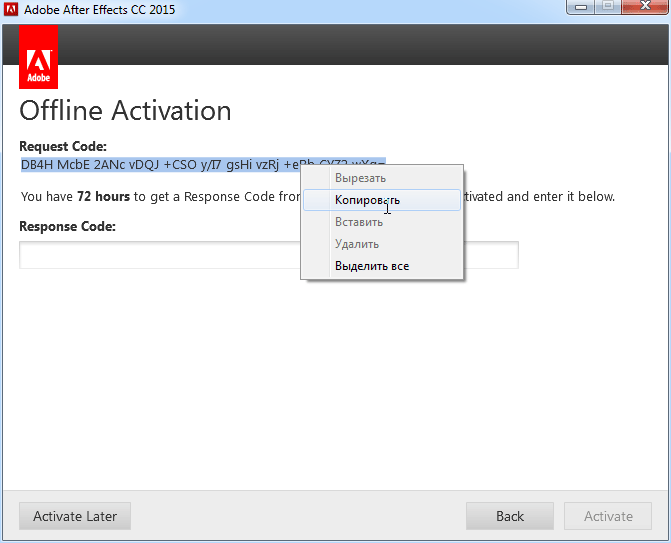Choose Вставить from the context menu

[x=382, y=222]
